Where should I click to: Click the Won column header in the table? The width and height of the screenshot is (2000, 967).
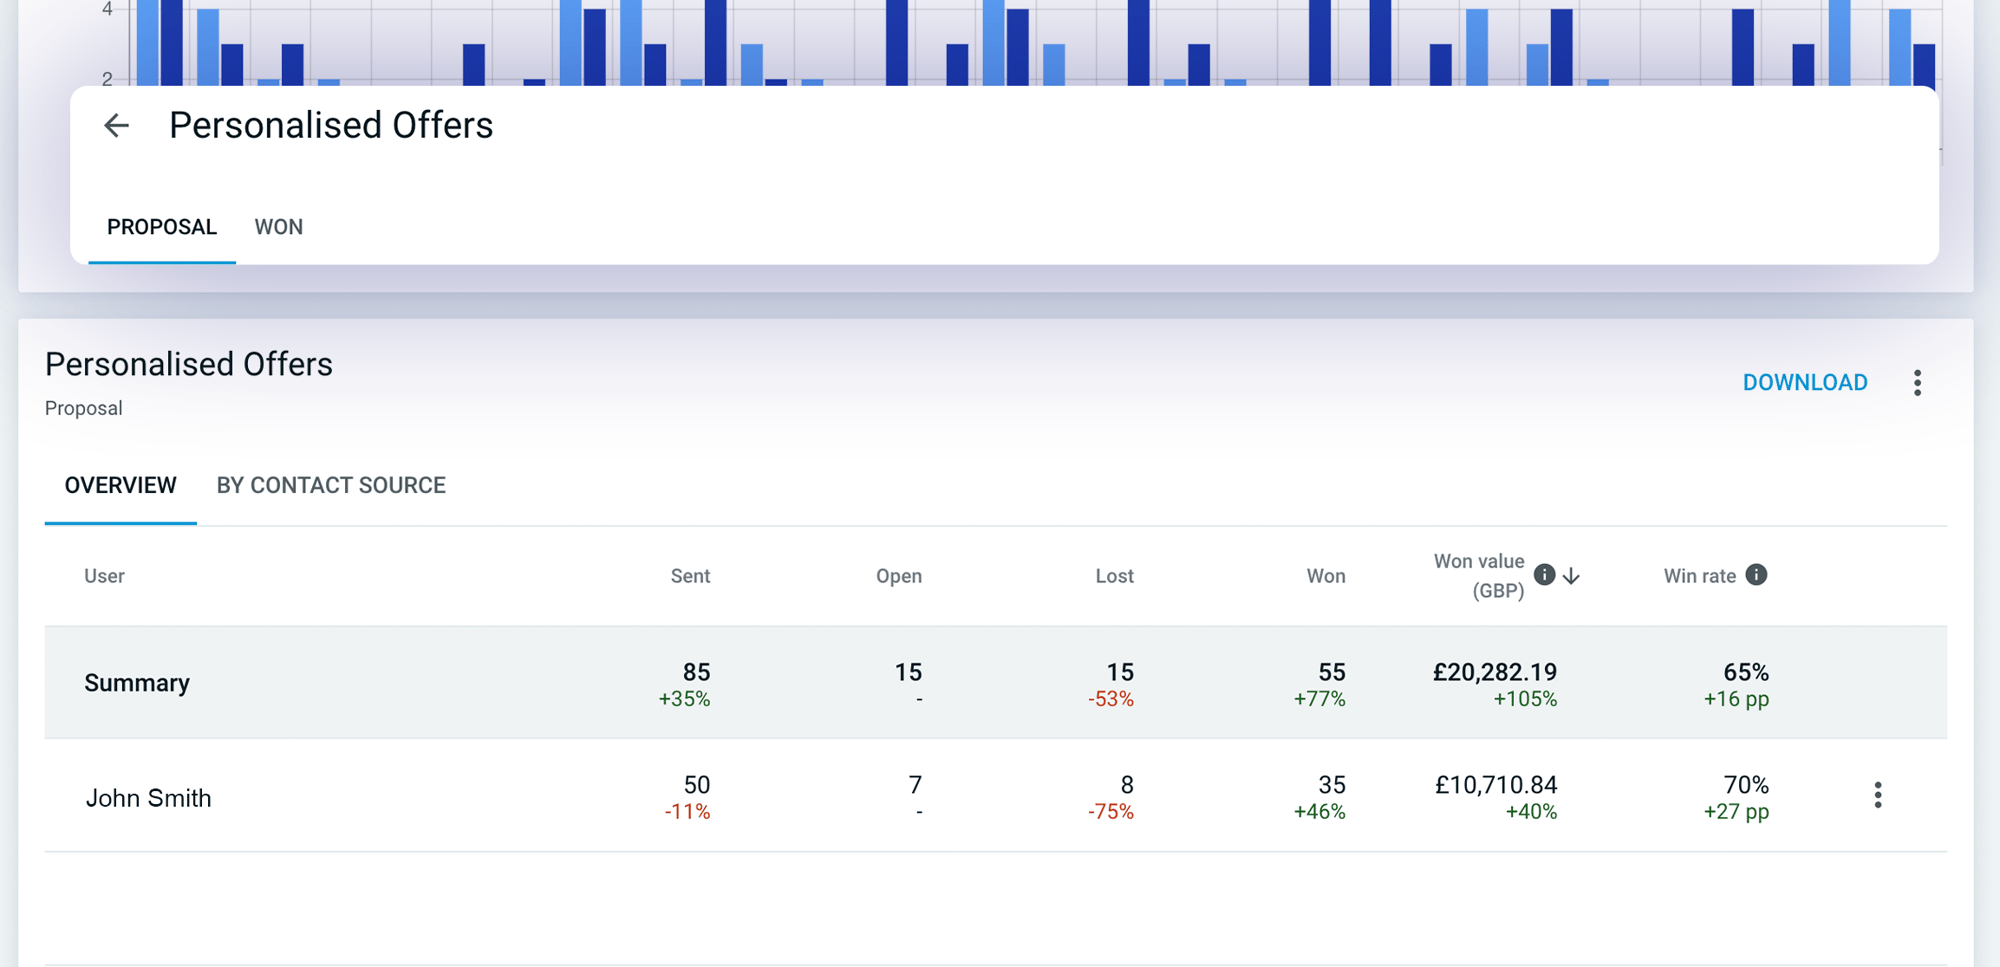[x=1325, y=576]
